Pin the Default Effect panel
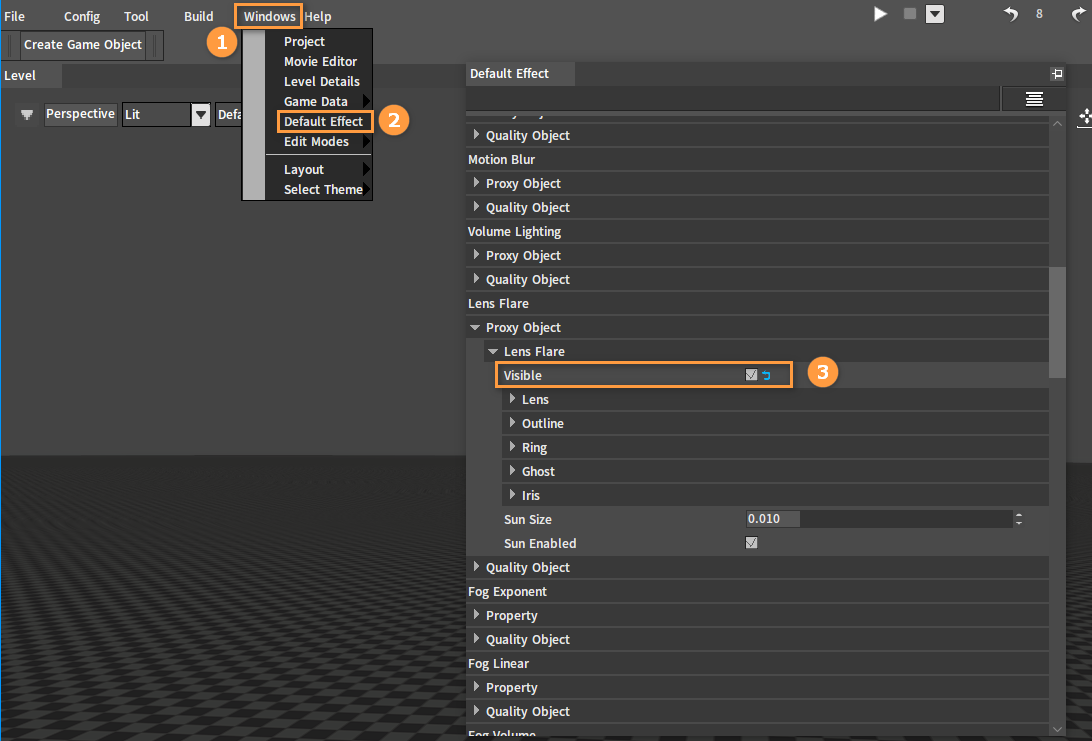This screenshot has height=741, width=1092. tap(1056, 74)
